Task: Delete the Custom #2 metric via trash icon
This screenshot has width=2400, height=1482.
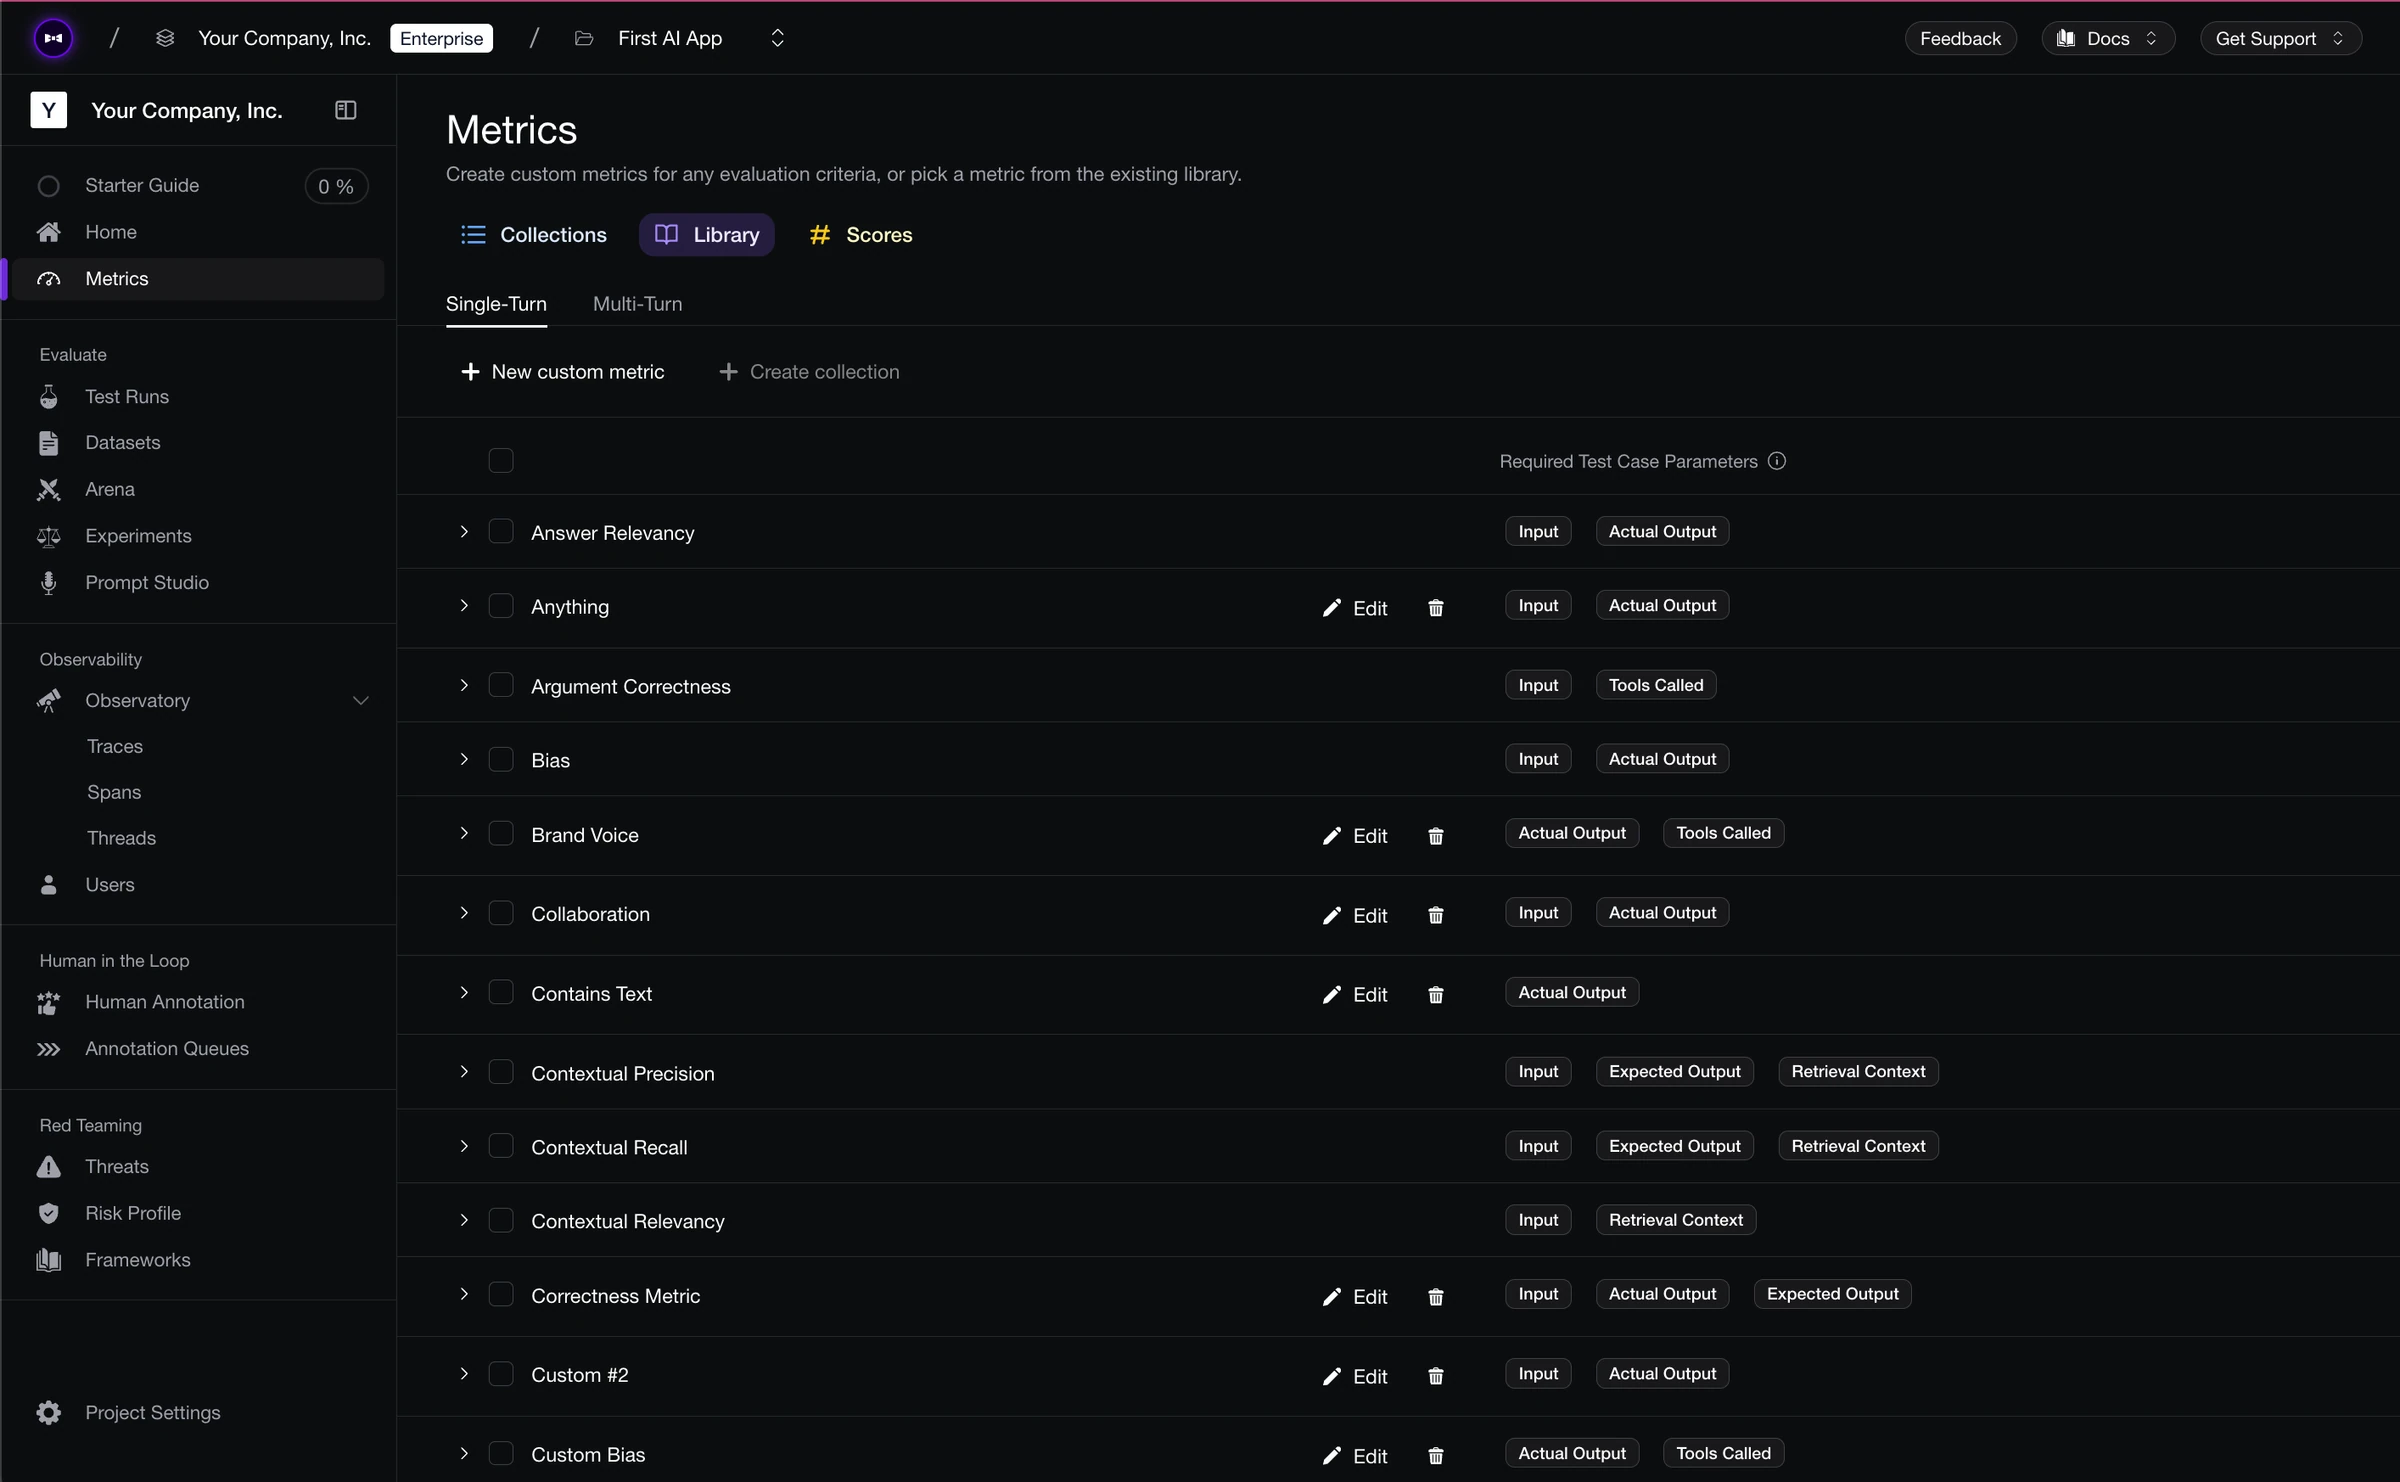Action: point(1436,1376)
